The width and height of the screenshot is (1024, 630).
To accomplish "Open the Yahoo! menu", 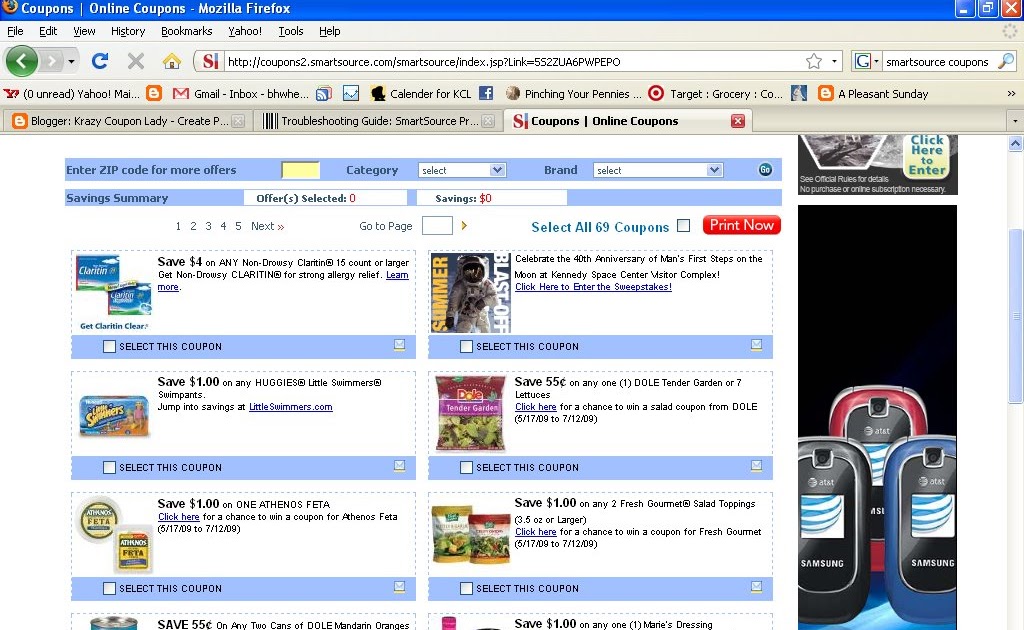I will [x=245, y=31].
